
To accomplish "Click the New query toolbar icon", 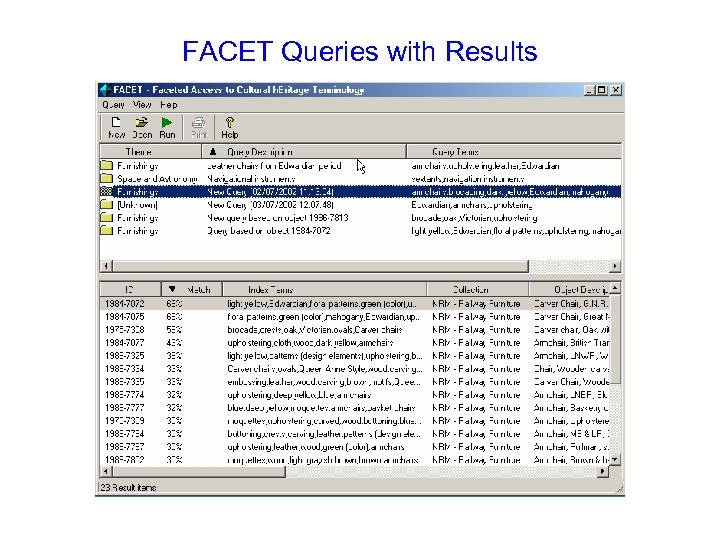I will click(x=116, y=127).
